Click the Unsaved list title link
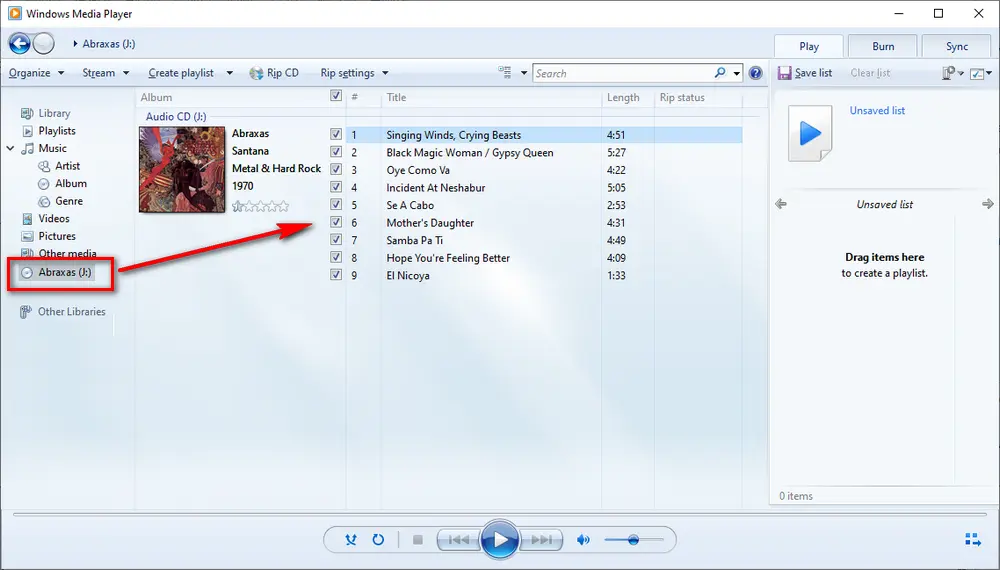1000x570 pixels. 877,110
